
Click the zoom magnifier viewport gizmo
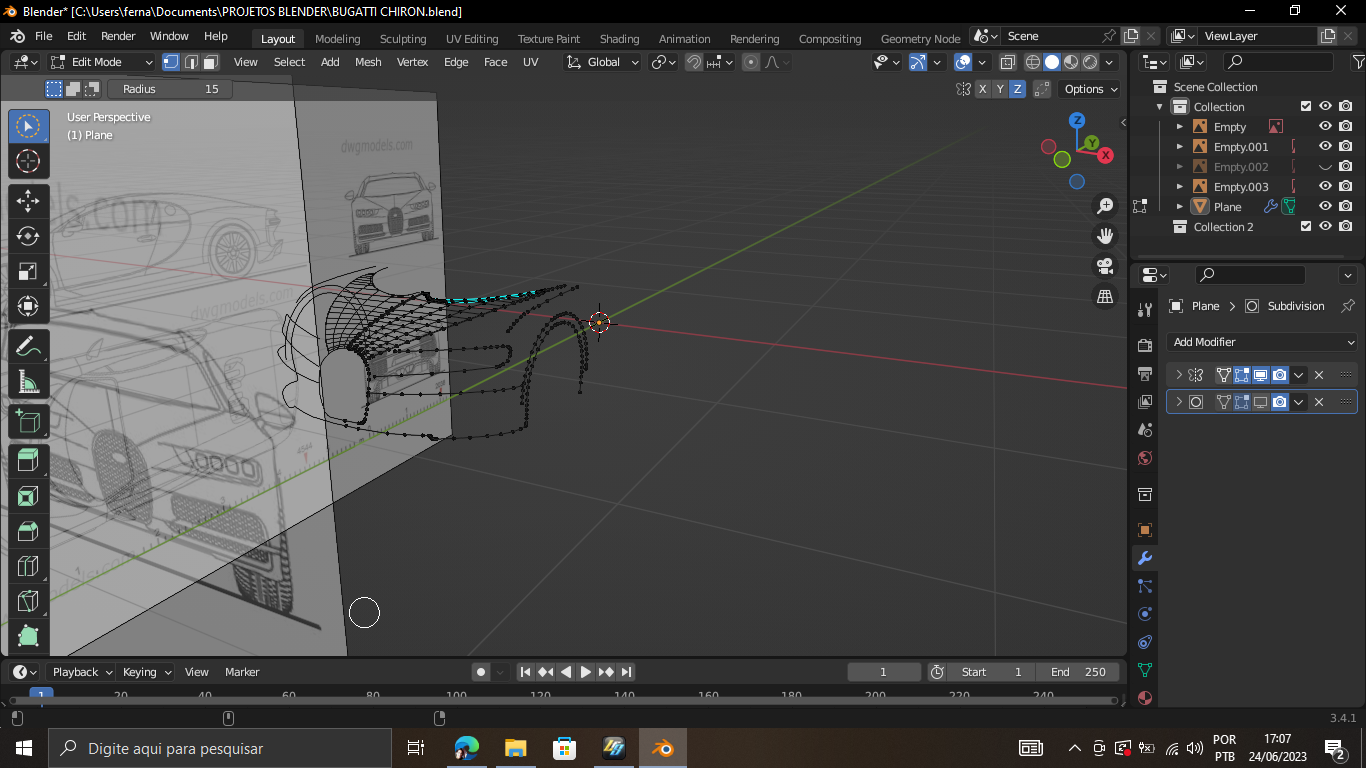pyautogui.click(x=1105, y=206)
